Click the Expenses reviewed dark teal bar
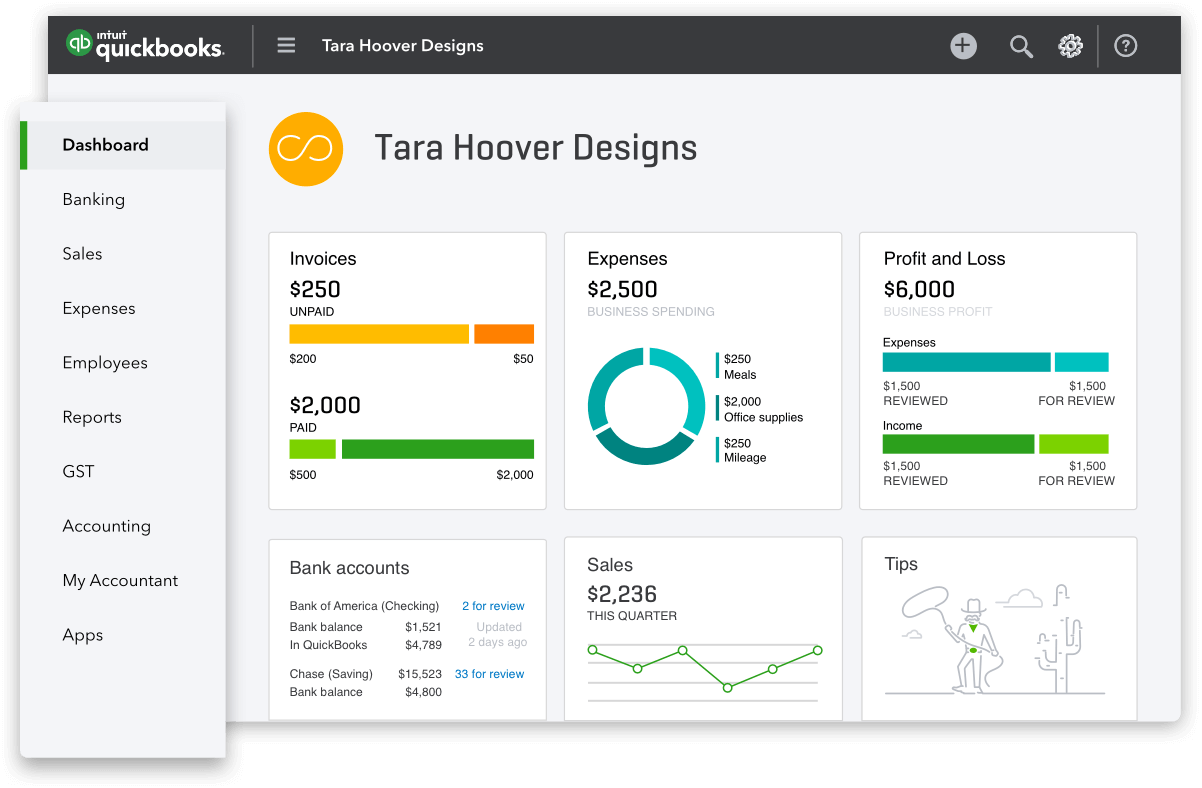 click(x=967, y=362)
